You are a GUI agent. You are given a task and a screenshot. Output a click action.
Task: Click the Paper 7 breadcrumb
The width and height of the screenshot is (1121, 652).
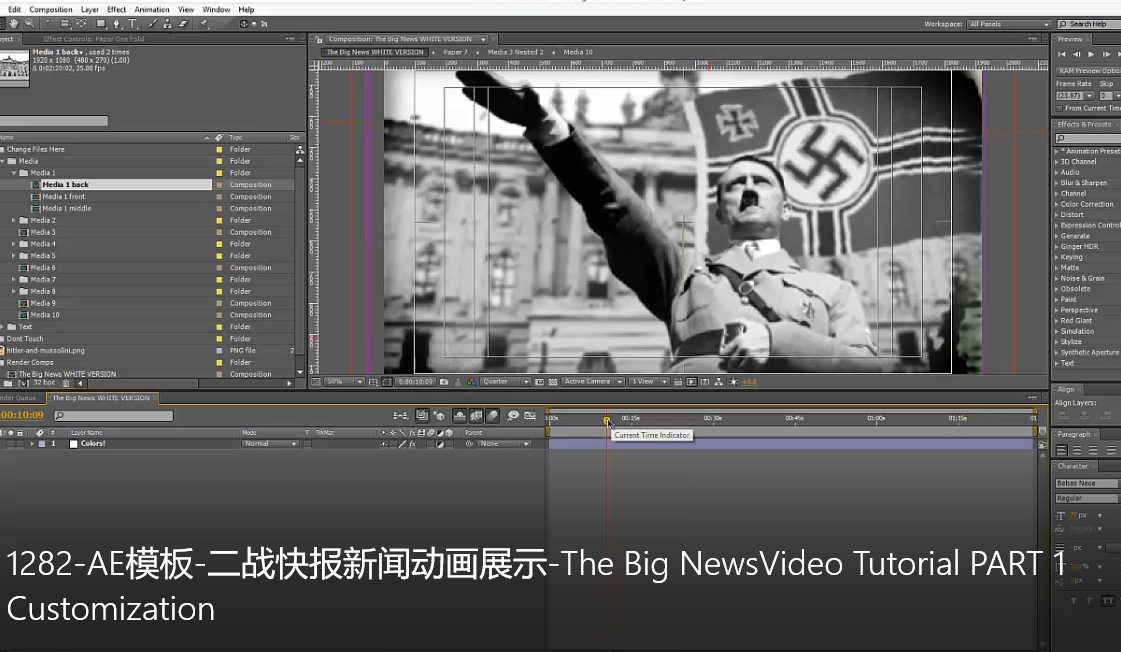pos(455,52)
